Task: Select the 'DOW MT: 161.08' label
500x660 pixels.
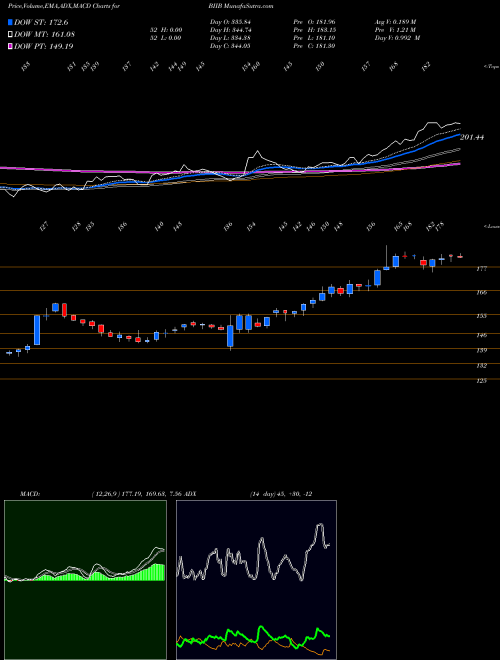Action: pyautogui.click(x=44, y=35)
